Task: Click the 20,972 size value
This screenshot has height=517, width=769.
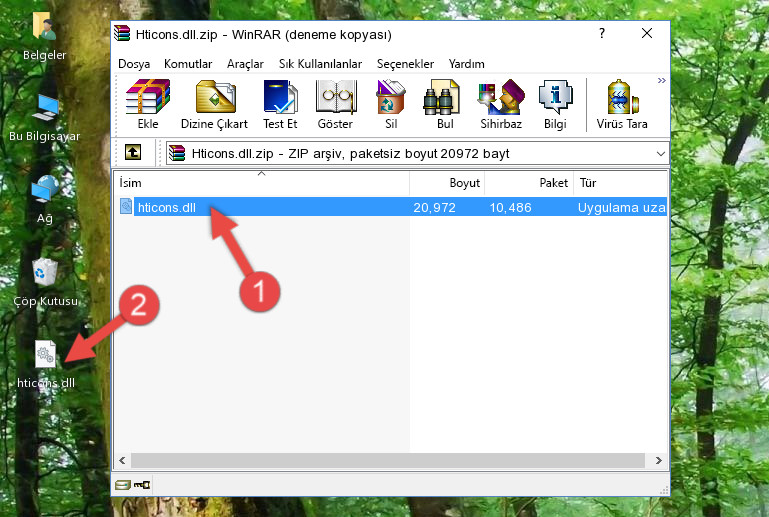Action: tap(434, 208)
